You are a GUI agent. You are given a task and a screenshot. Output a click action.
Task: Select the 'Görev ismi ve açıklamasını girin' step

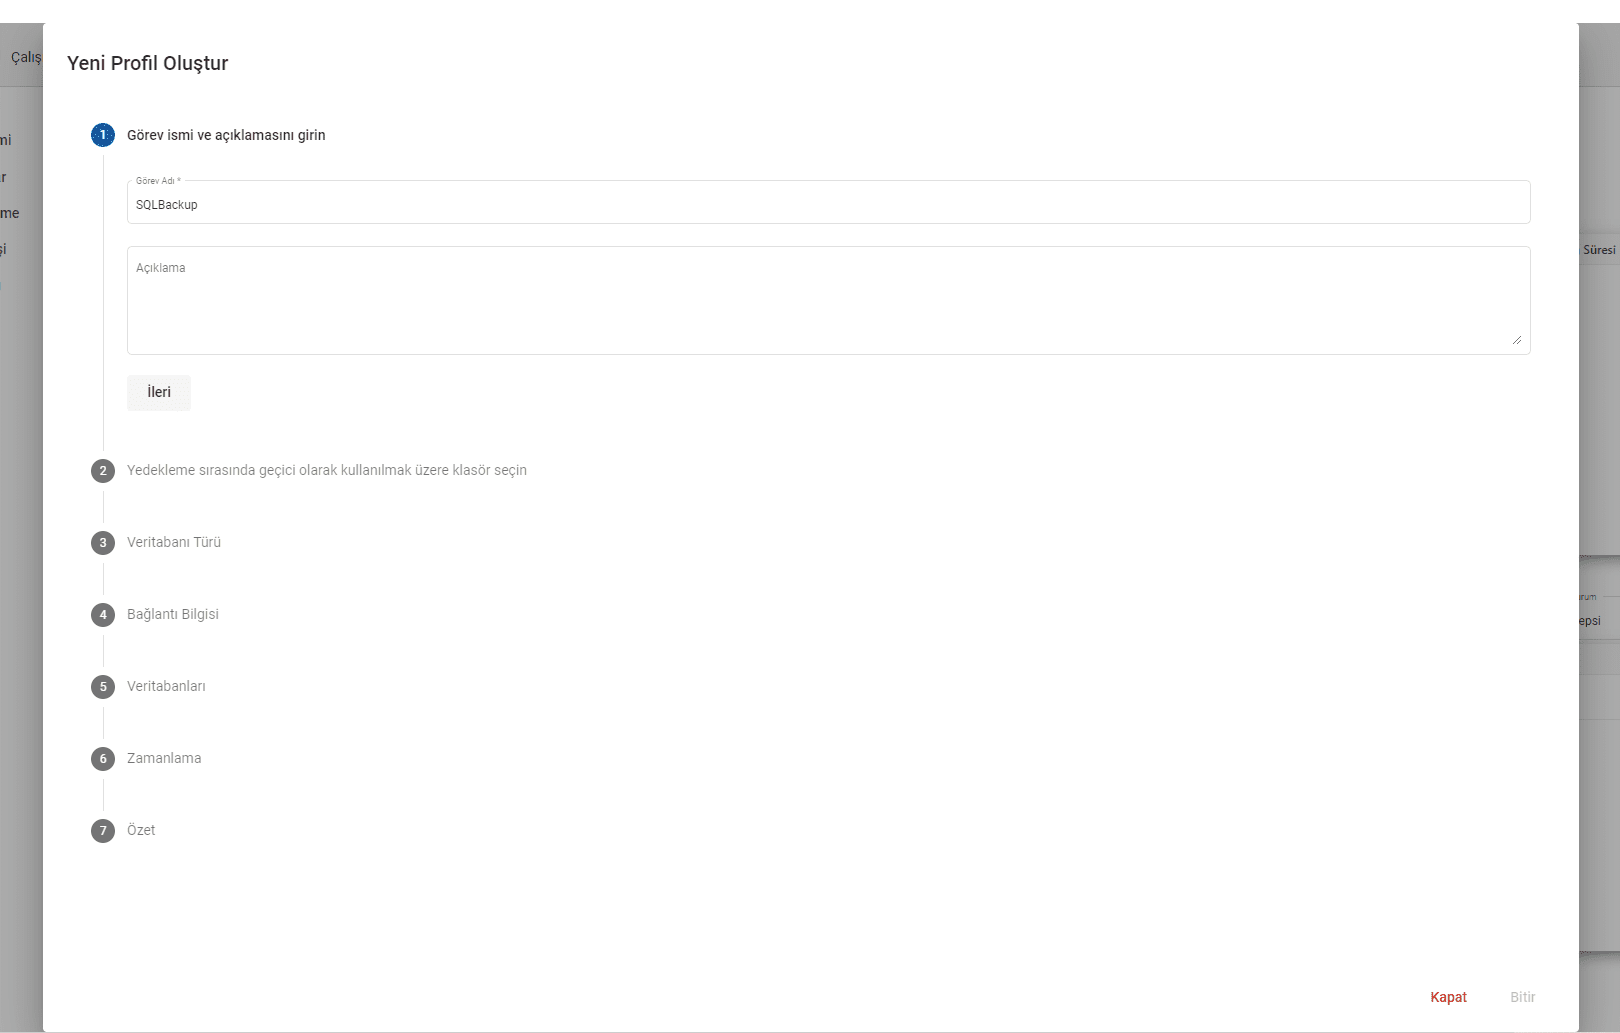(x=226, y=135)
